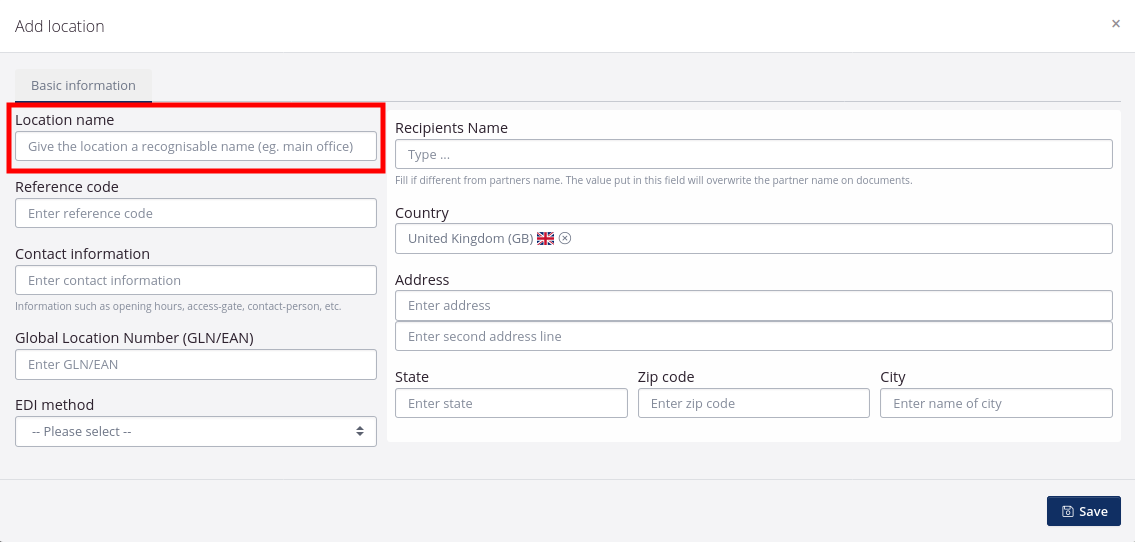1135x542 pixels.
Task: Click the first address line input
Action: [753, 306]
